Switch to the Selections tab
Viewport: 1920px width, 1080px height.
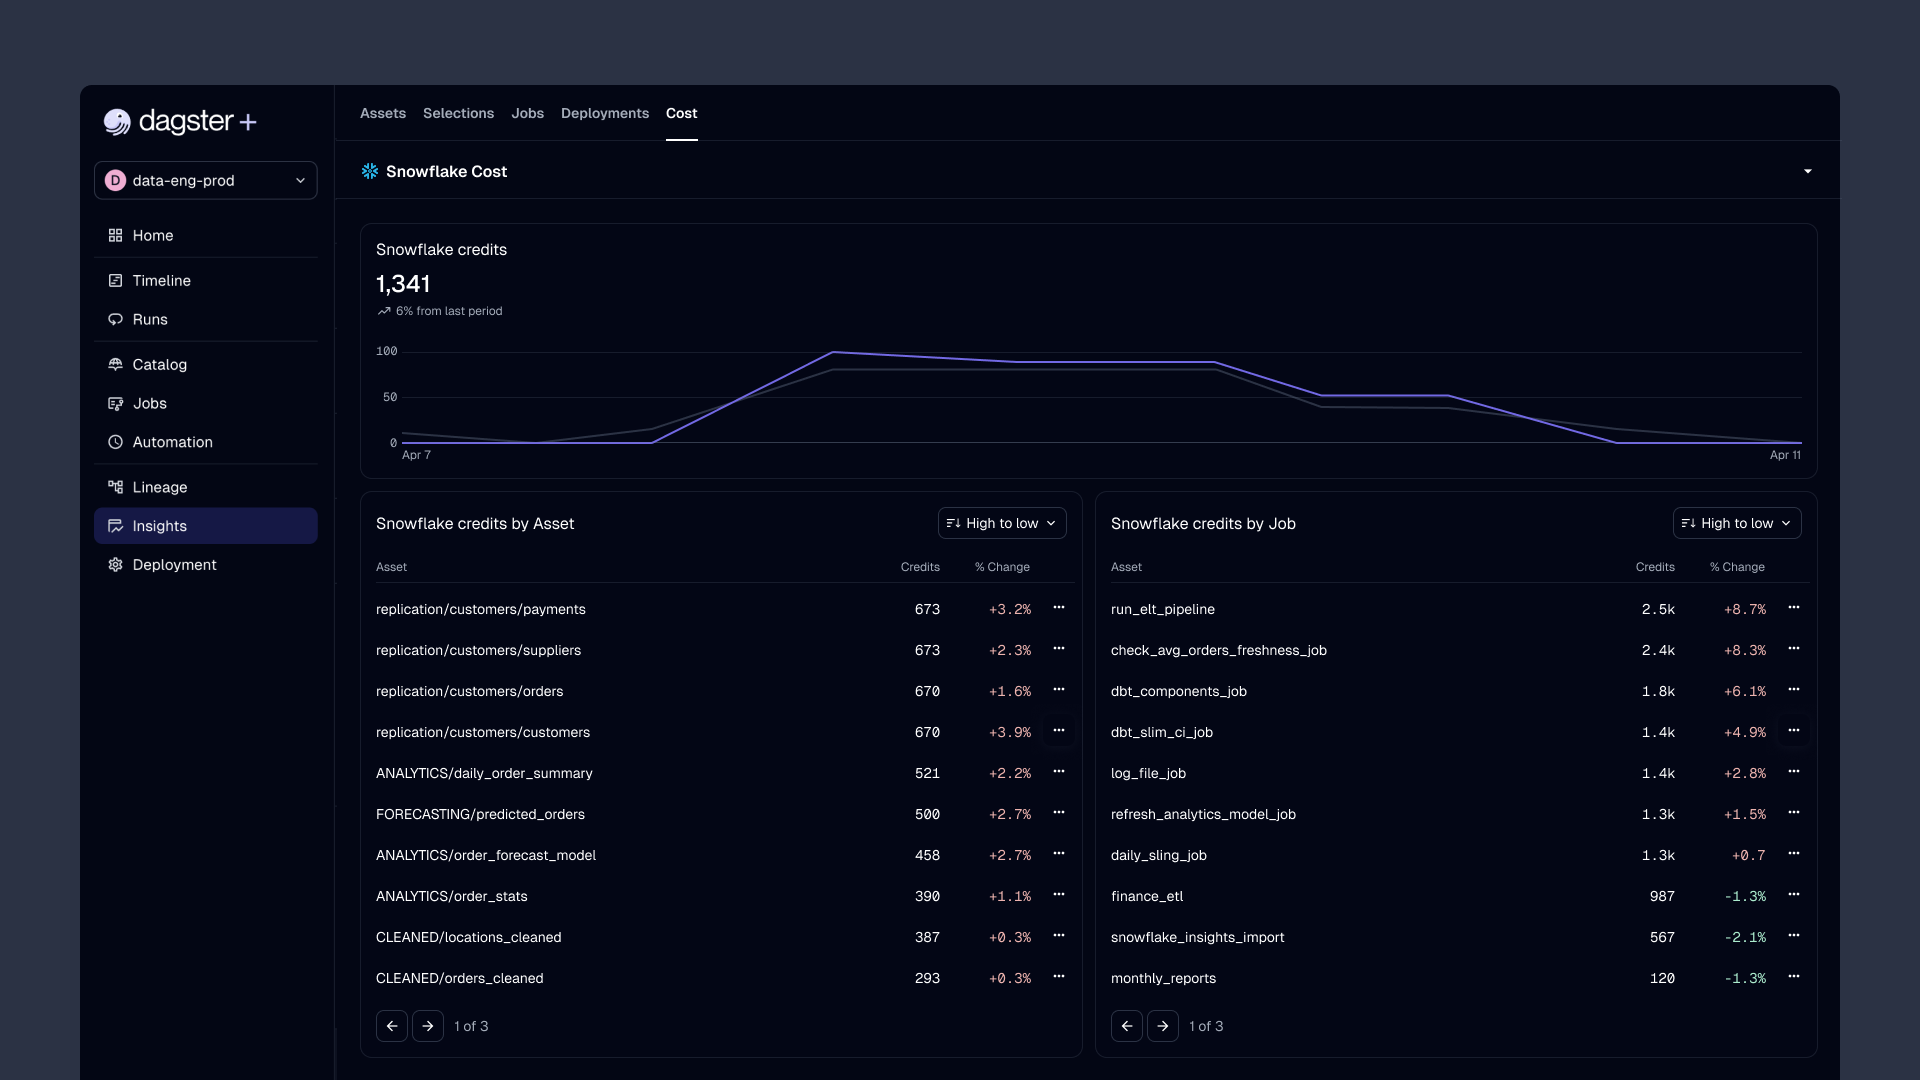(458, 113)
